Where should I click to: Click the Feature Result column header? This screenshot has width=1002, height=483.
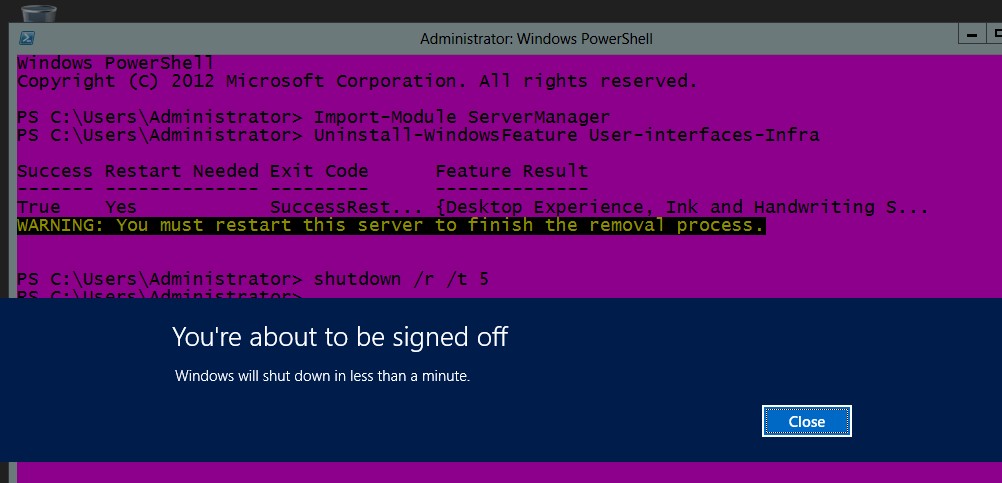(512, 171)
